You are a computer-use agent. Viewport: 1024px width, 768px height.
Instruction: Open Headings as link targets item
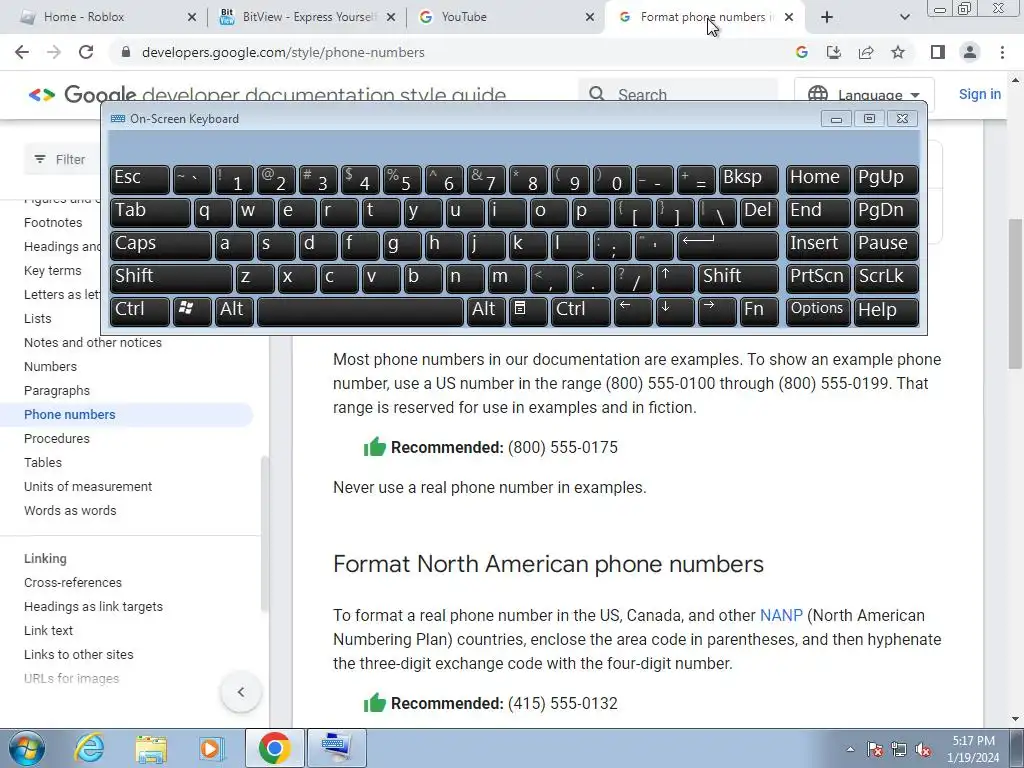[93, 607]
